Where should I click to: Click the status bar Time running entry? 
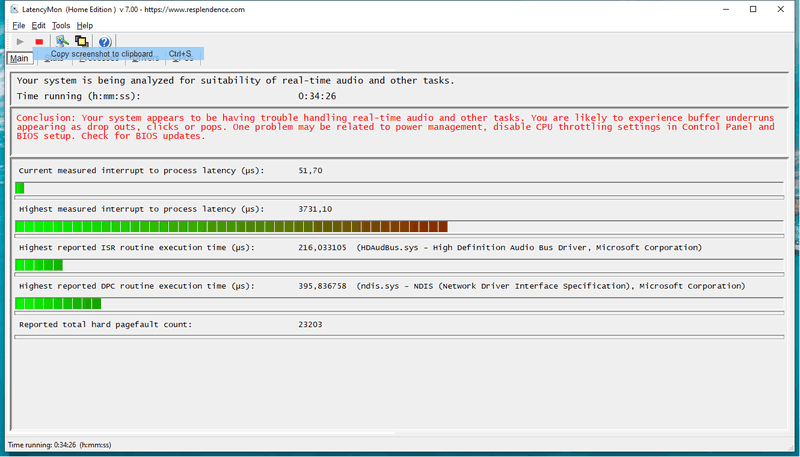tap(59, 445)
